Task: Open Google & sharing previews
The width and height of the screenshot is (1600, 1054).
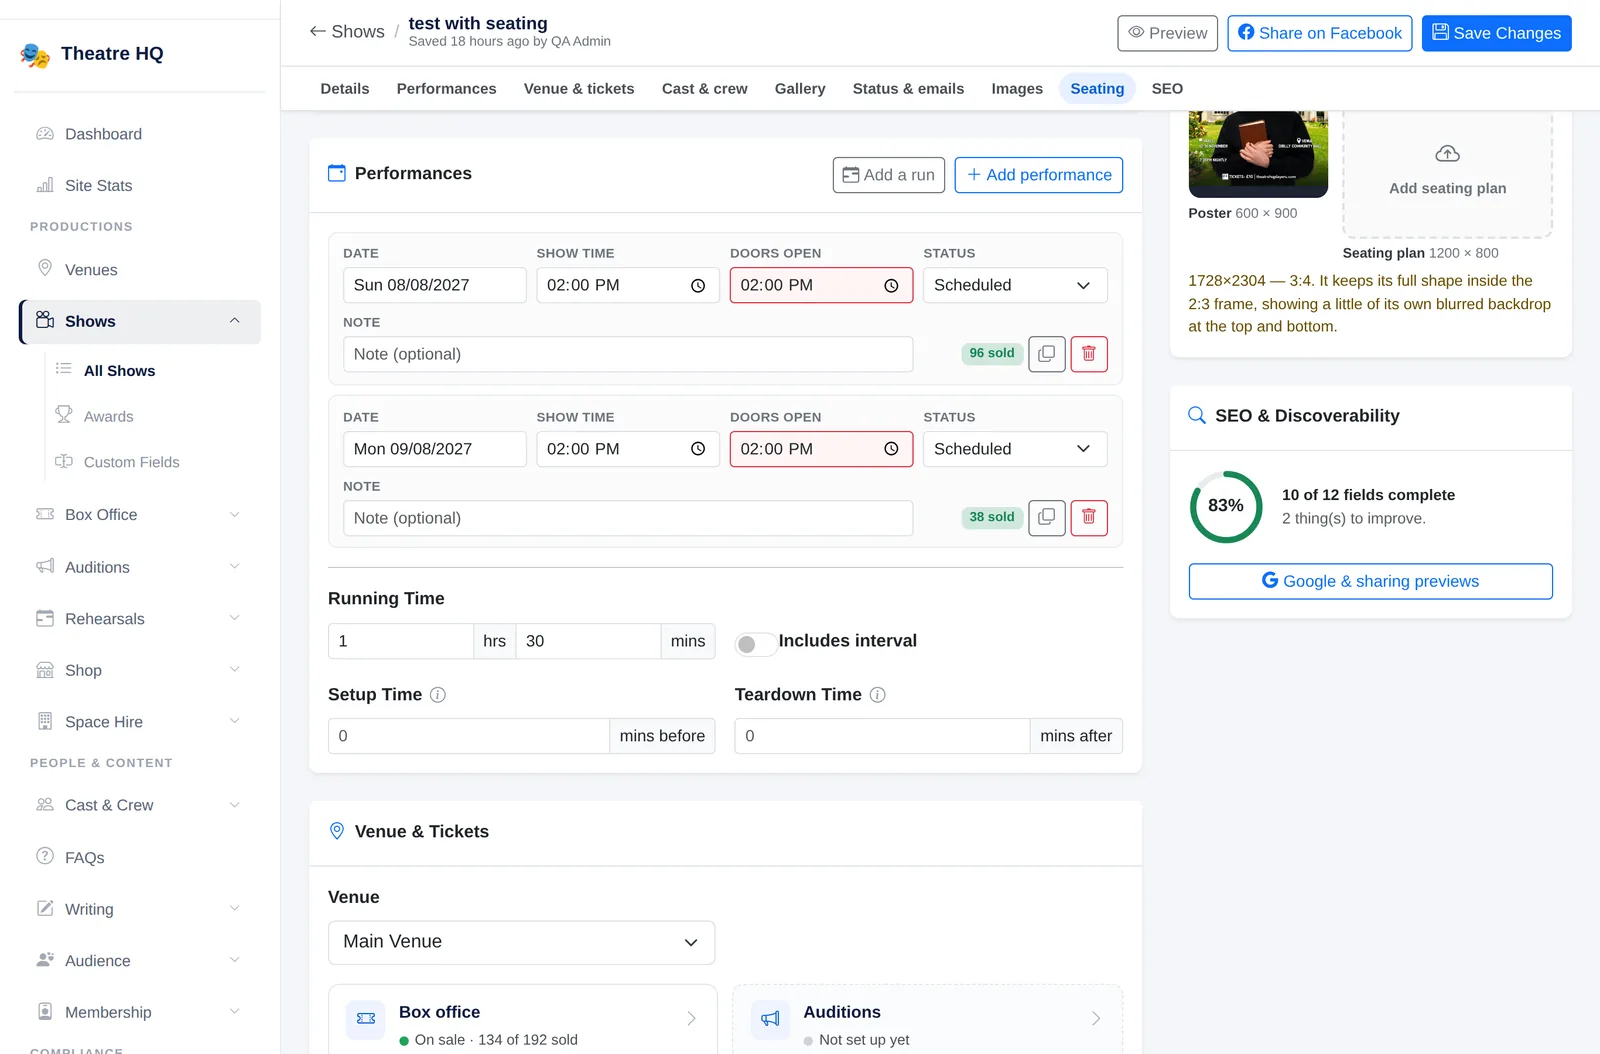Action: click(1370, 581)
